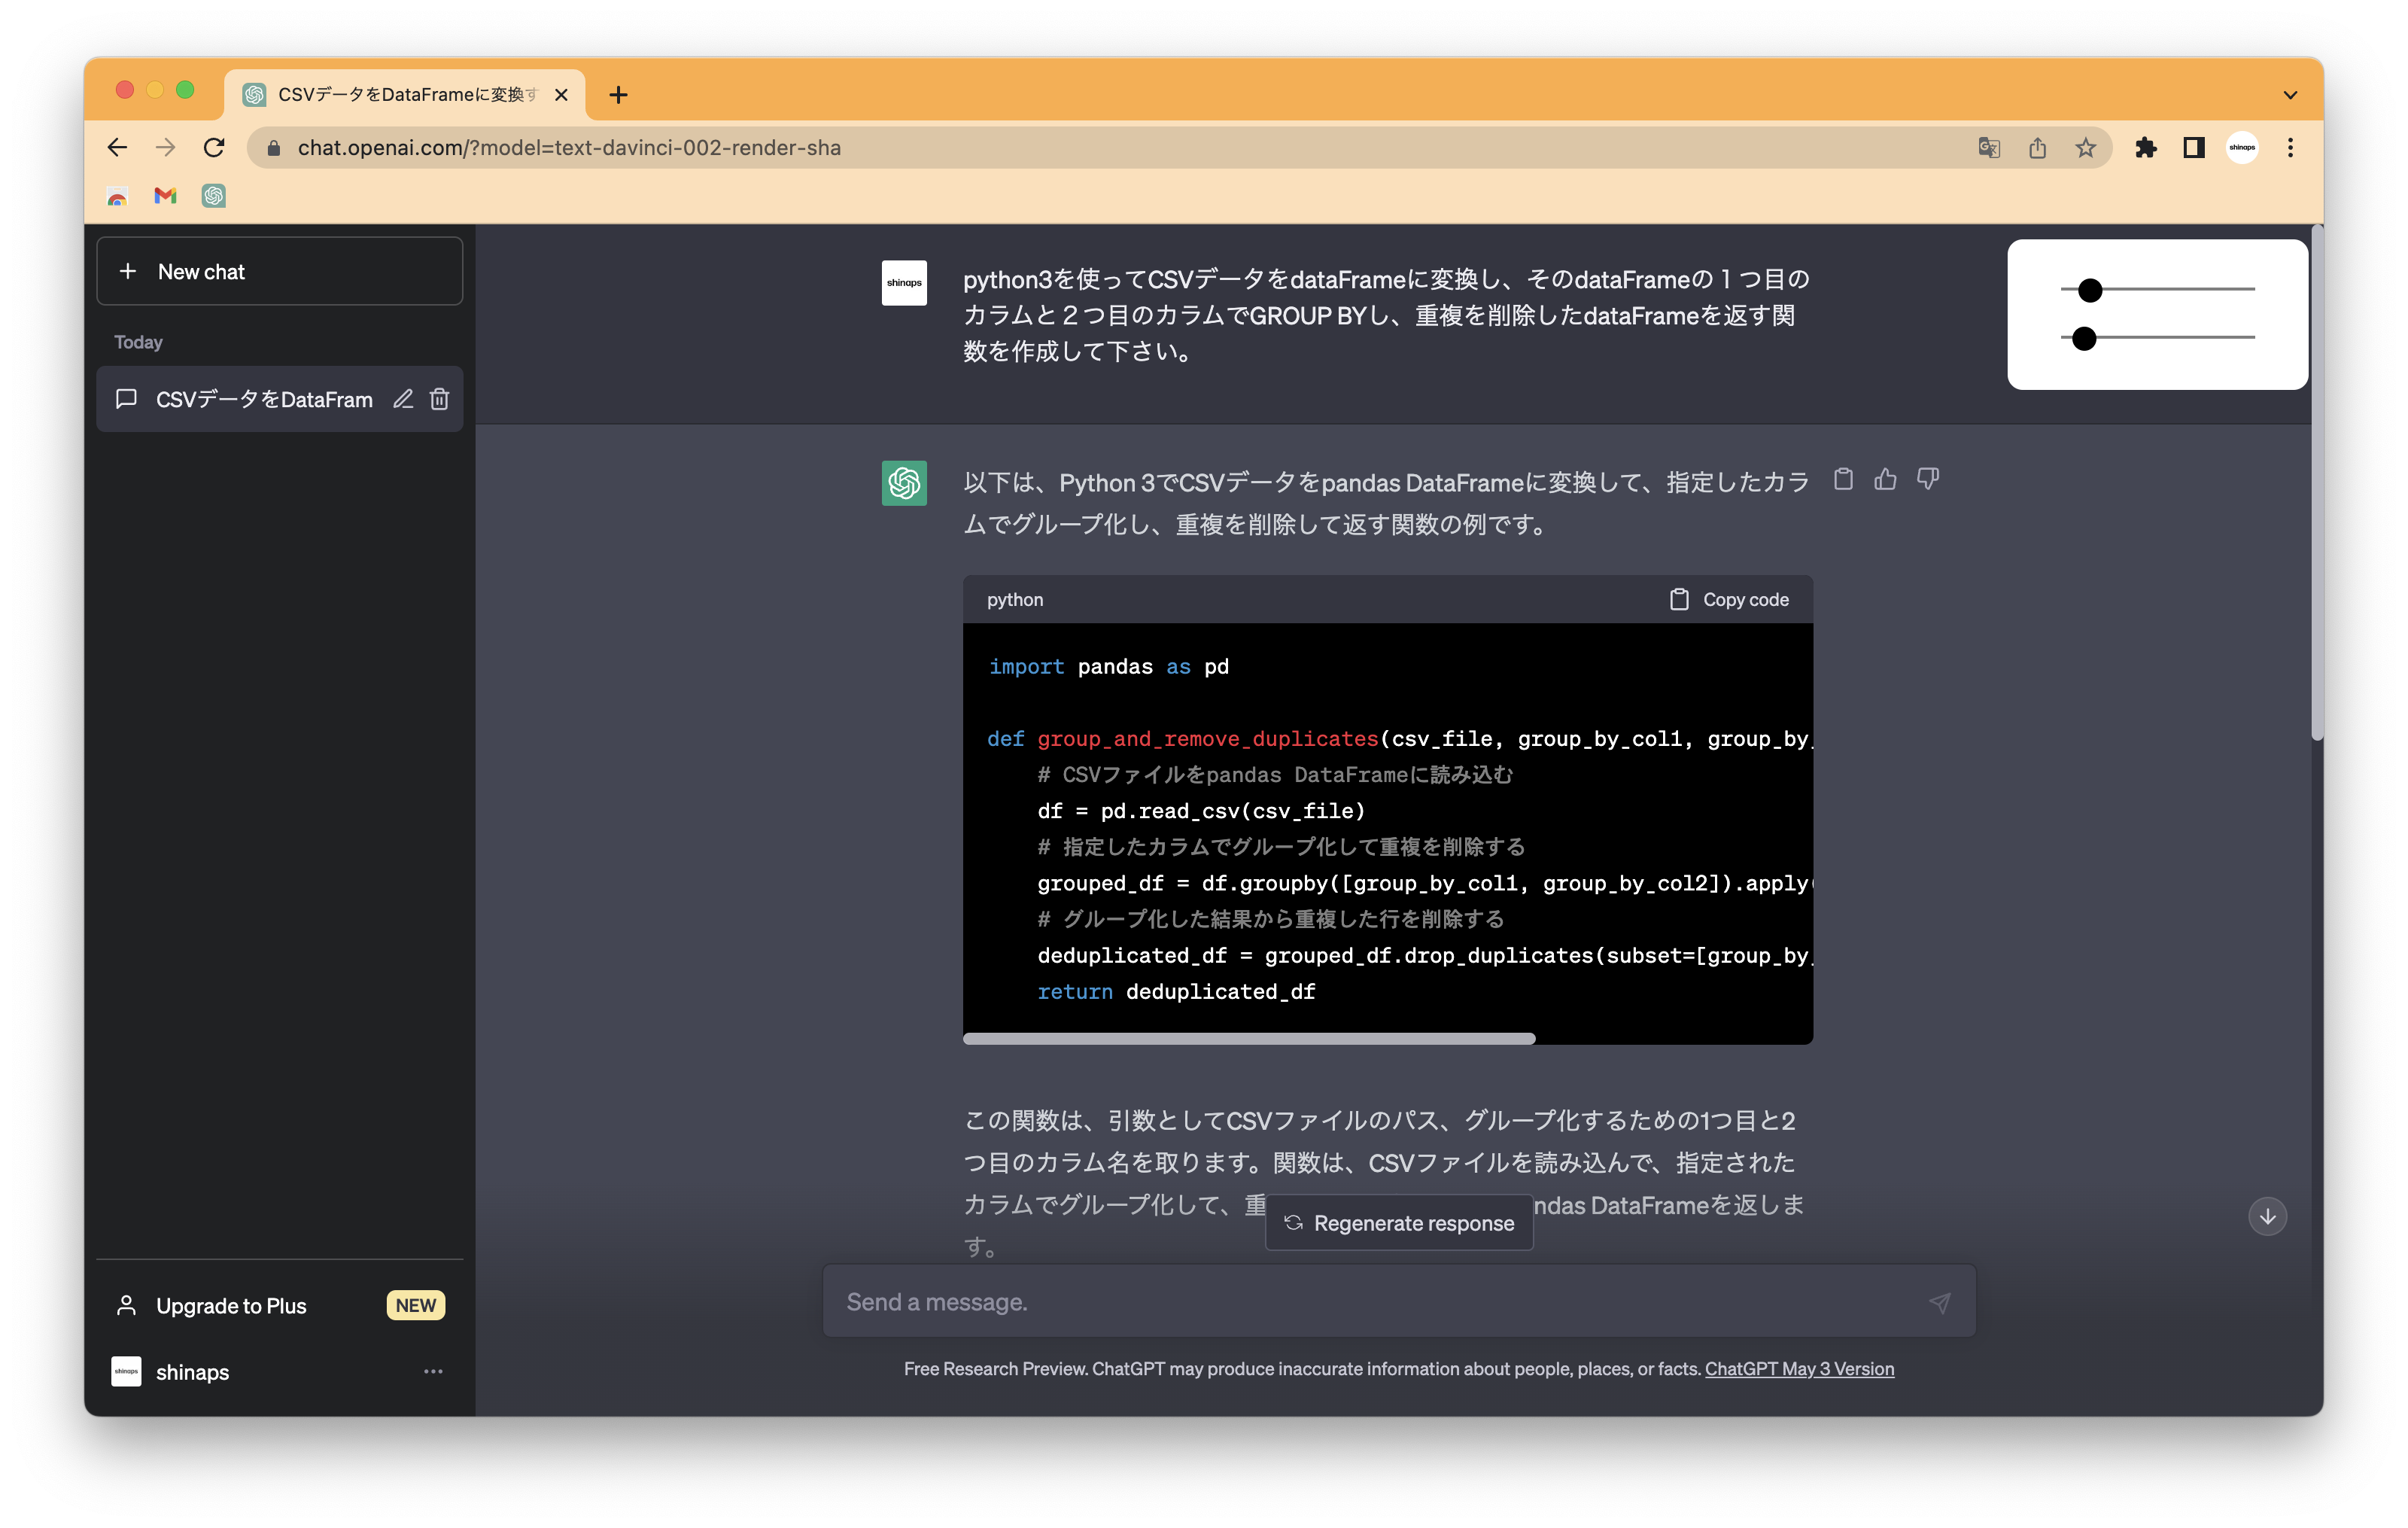Open Google Translate icon in address bar

1989,148
